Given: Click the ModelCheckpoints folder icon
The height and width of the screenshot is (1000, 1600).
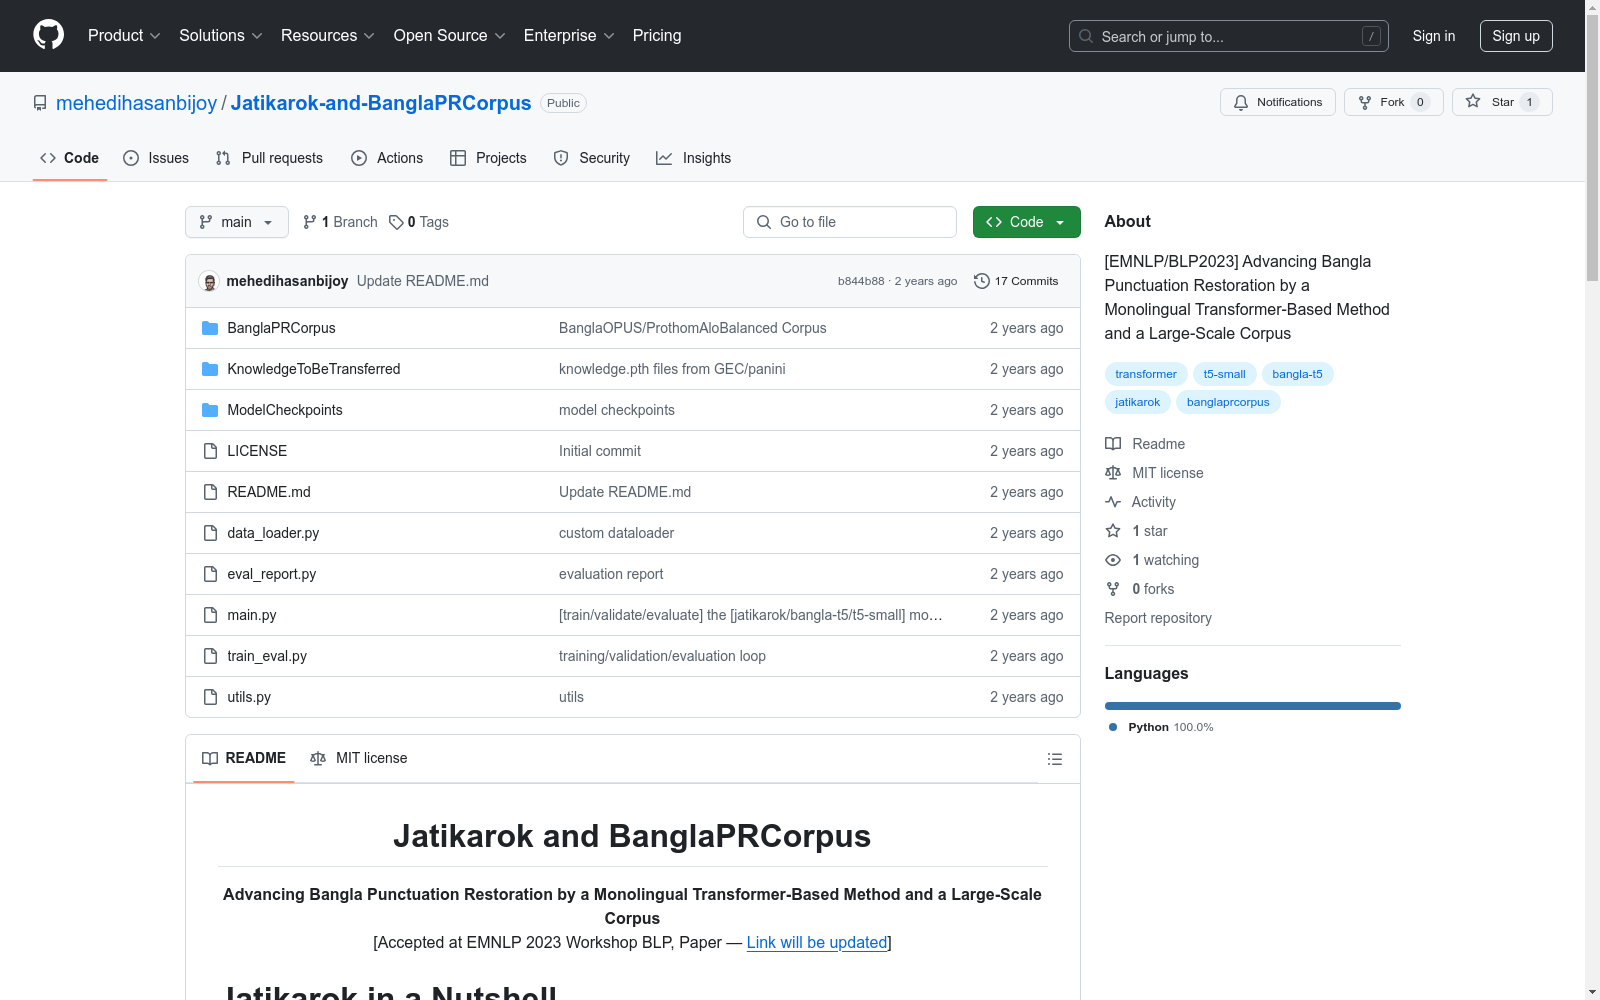Looking at the screenshot, I should pos(210,410).
